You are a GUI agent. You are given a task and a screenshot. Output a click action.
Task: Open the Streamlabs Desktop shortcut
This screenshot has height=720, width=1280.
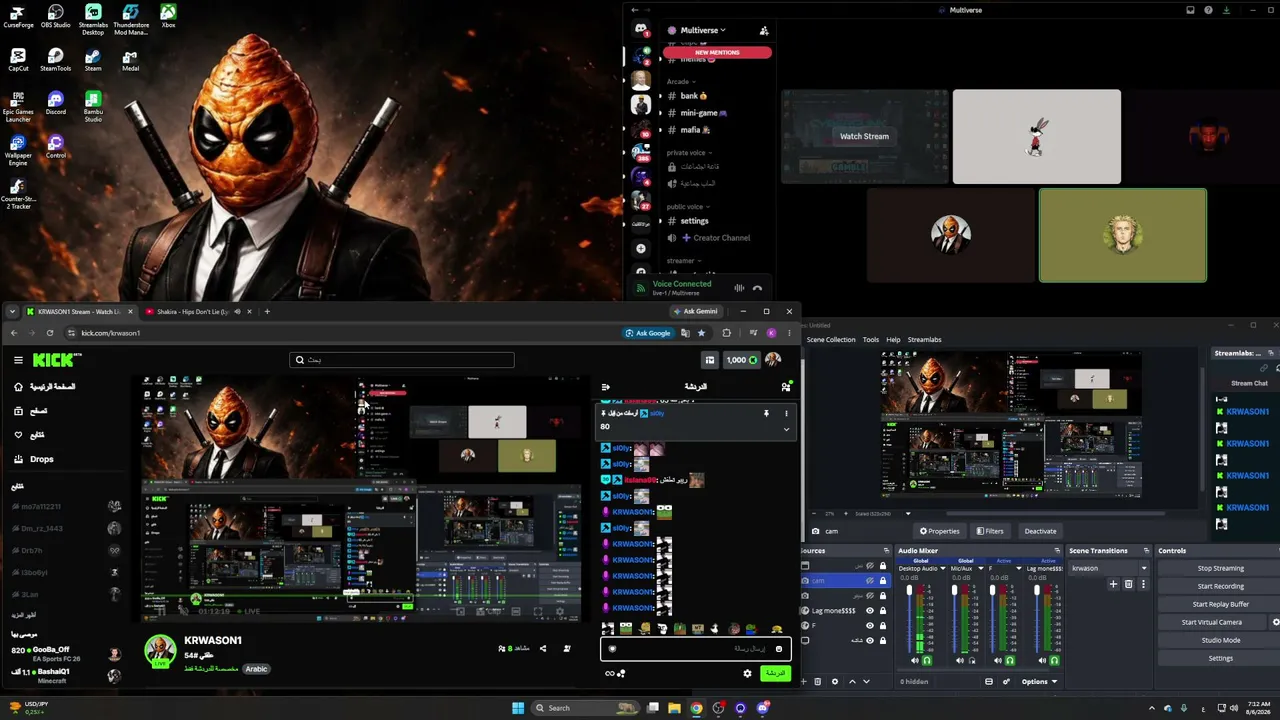point(93,20)
